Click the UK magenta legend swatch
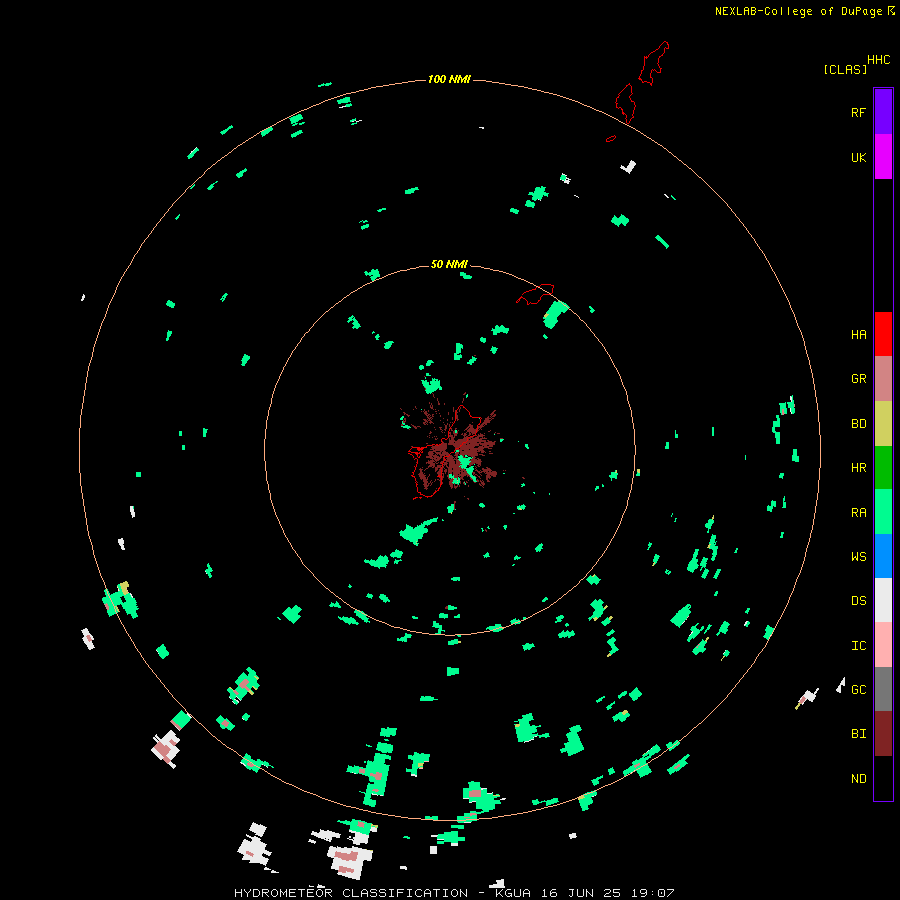The height and width of the screenshot is (900, 900). click(883, 157)
